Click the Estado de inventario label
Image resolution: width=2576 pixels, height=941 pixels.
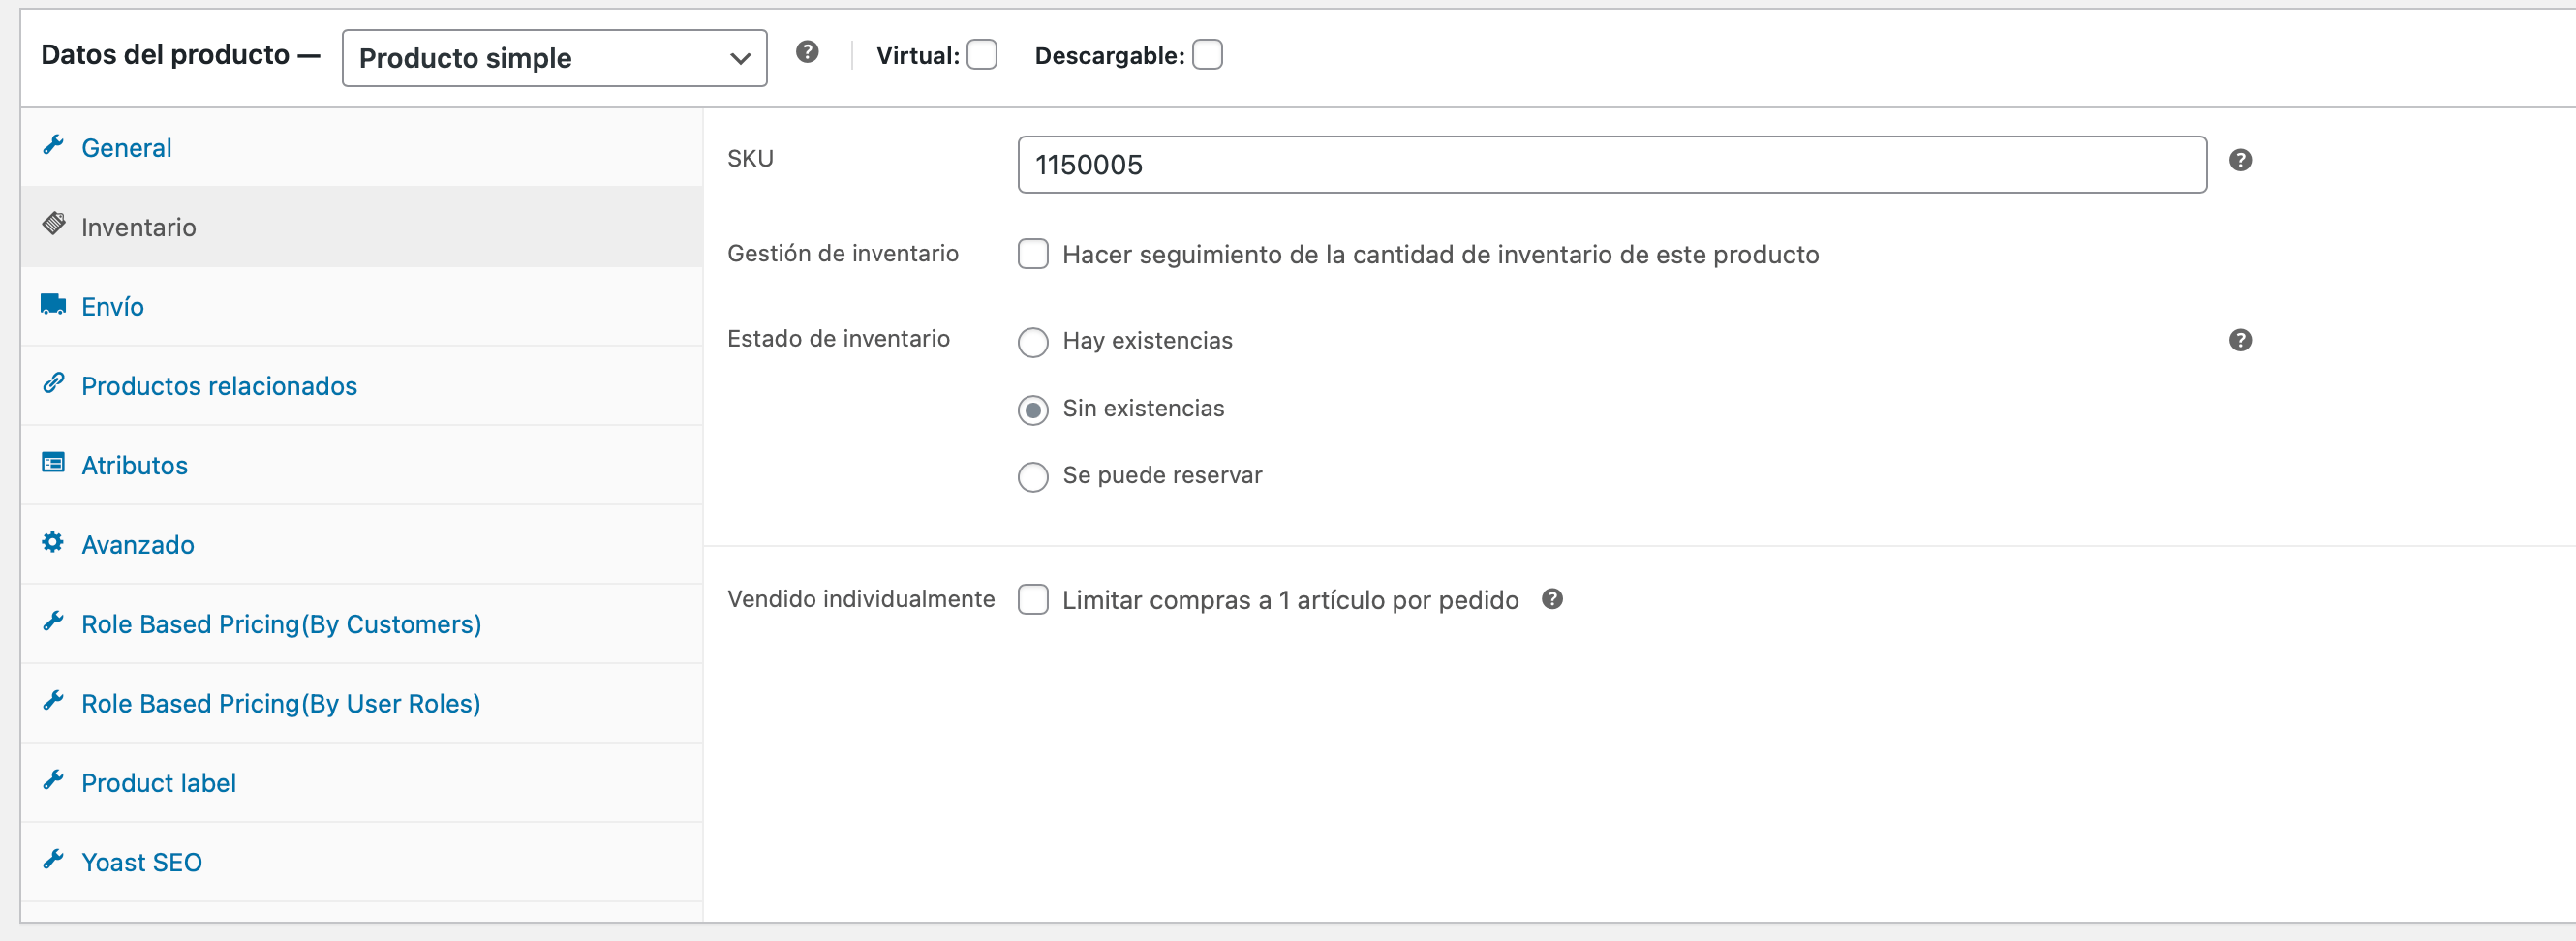tap(838, 338)
